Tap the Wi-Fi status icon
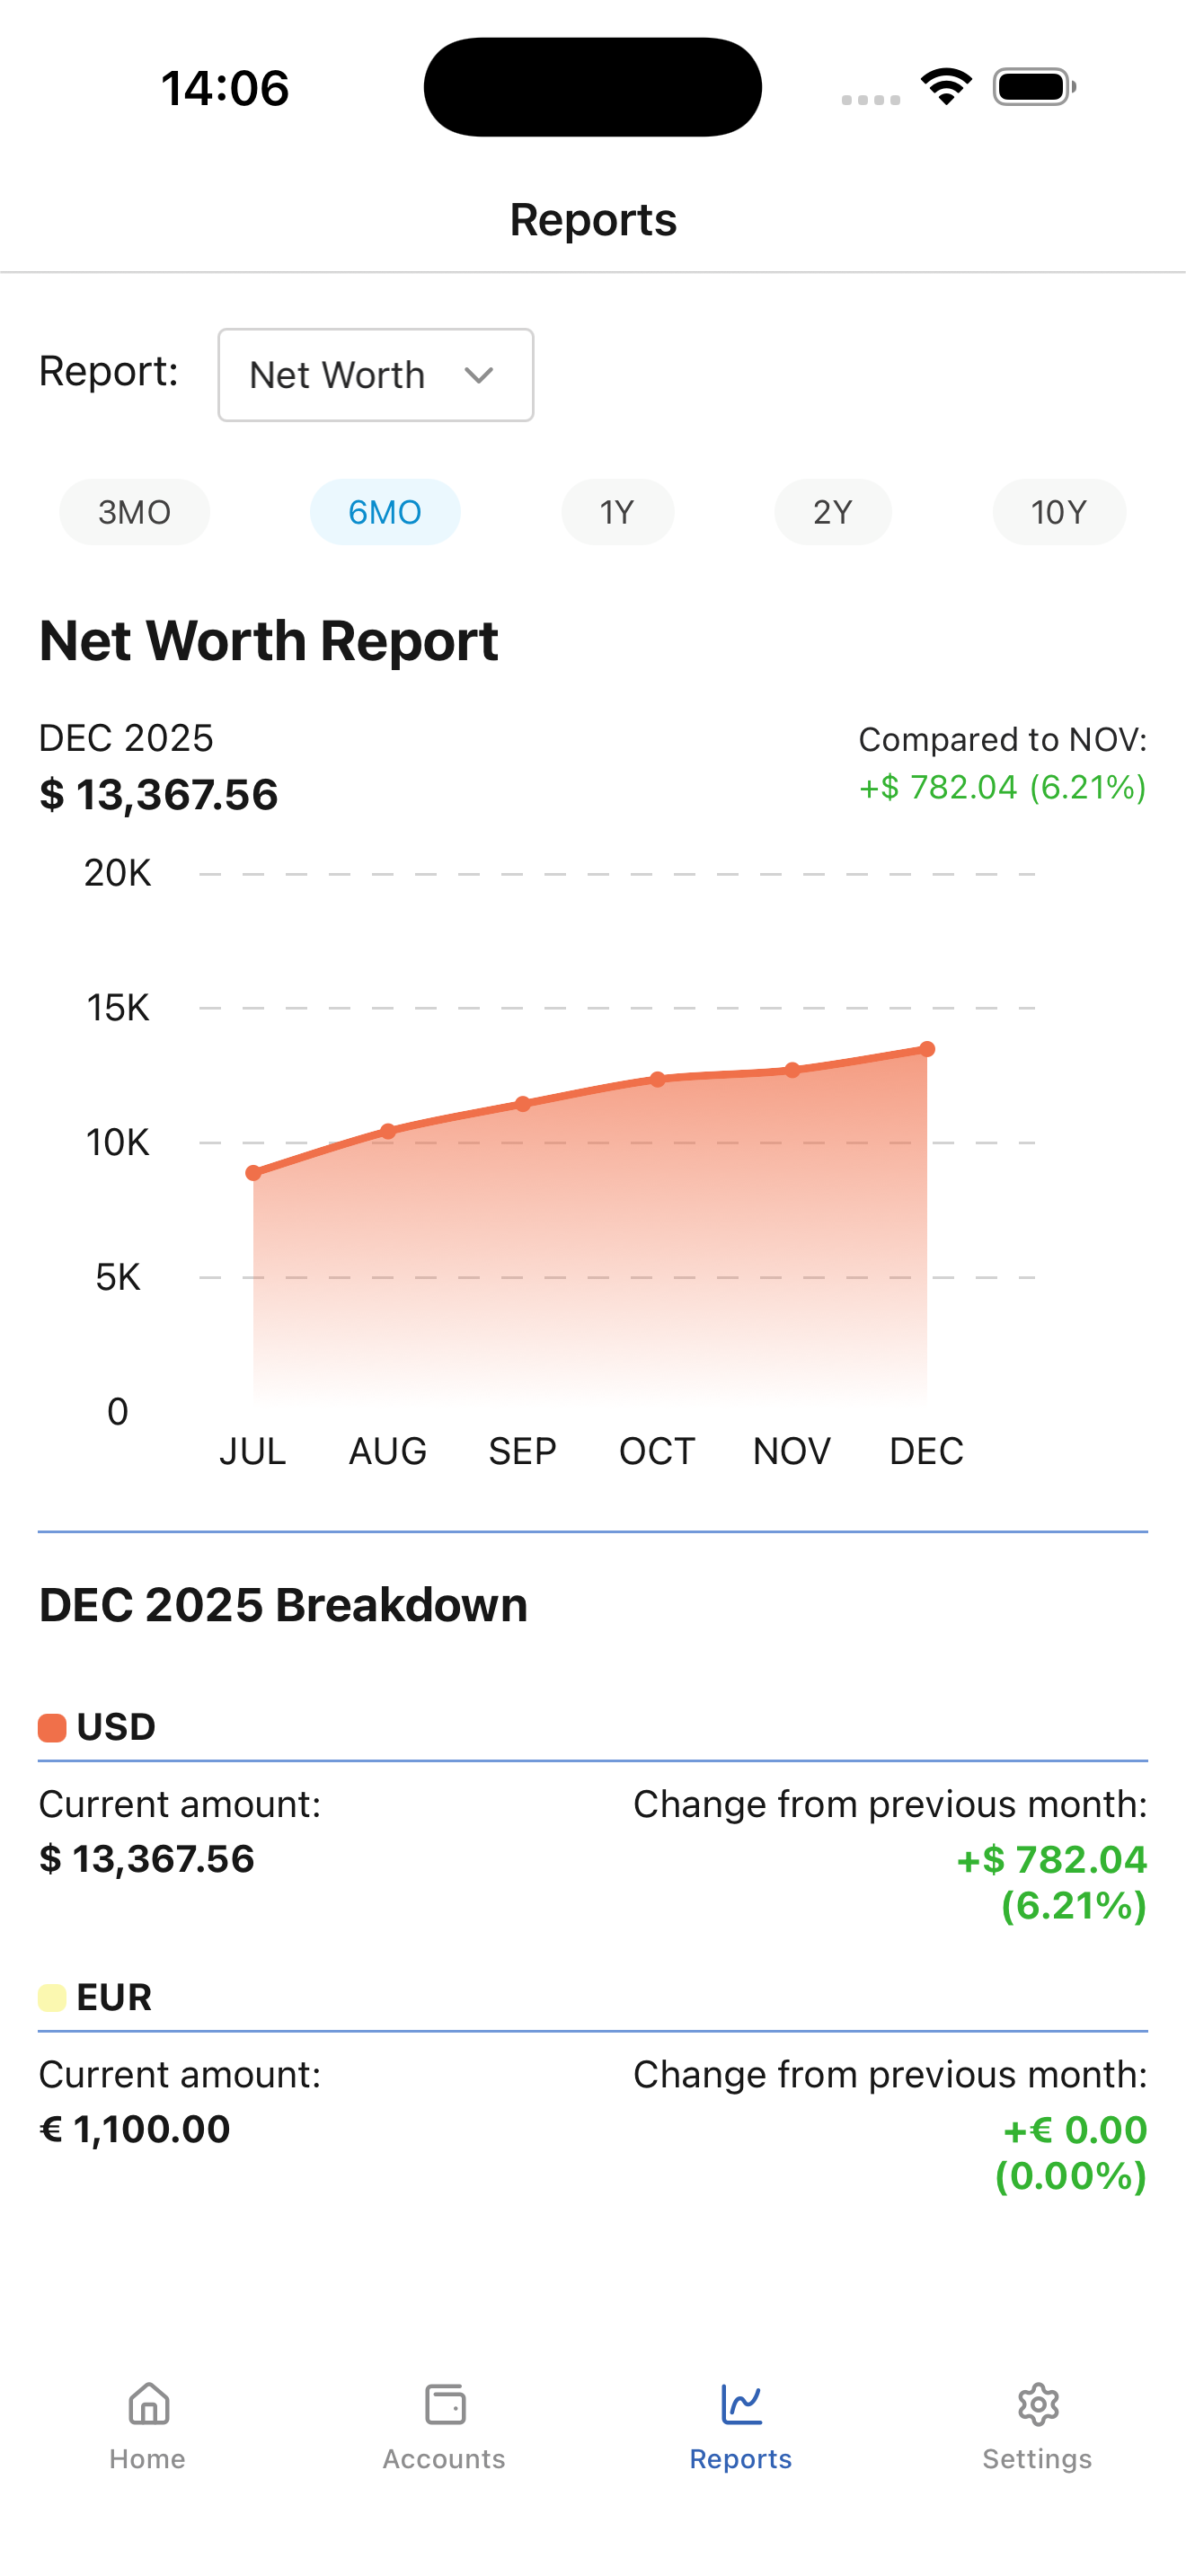 coord(946,87)
